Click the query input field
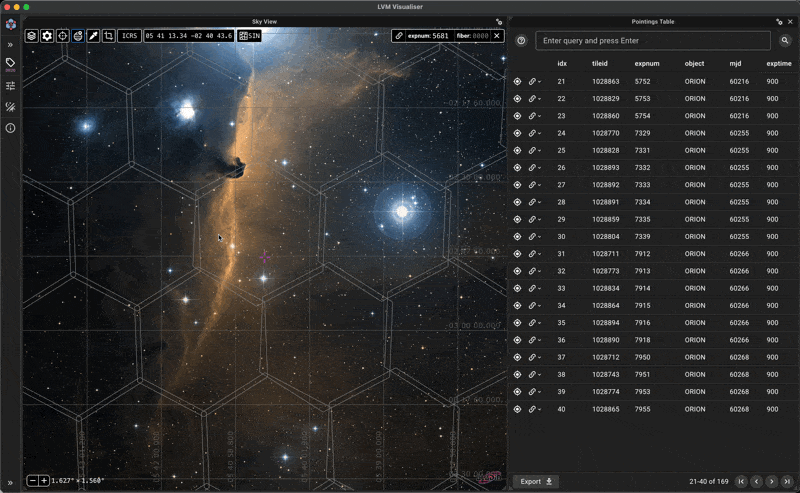 pos(653,41)
